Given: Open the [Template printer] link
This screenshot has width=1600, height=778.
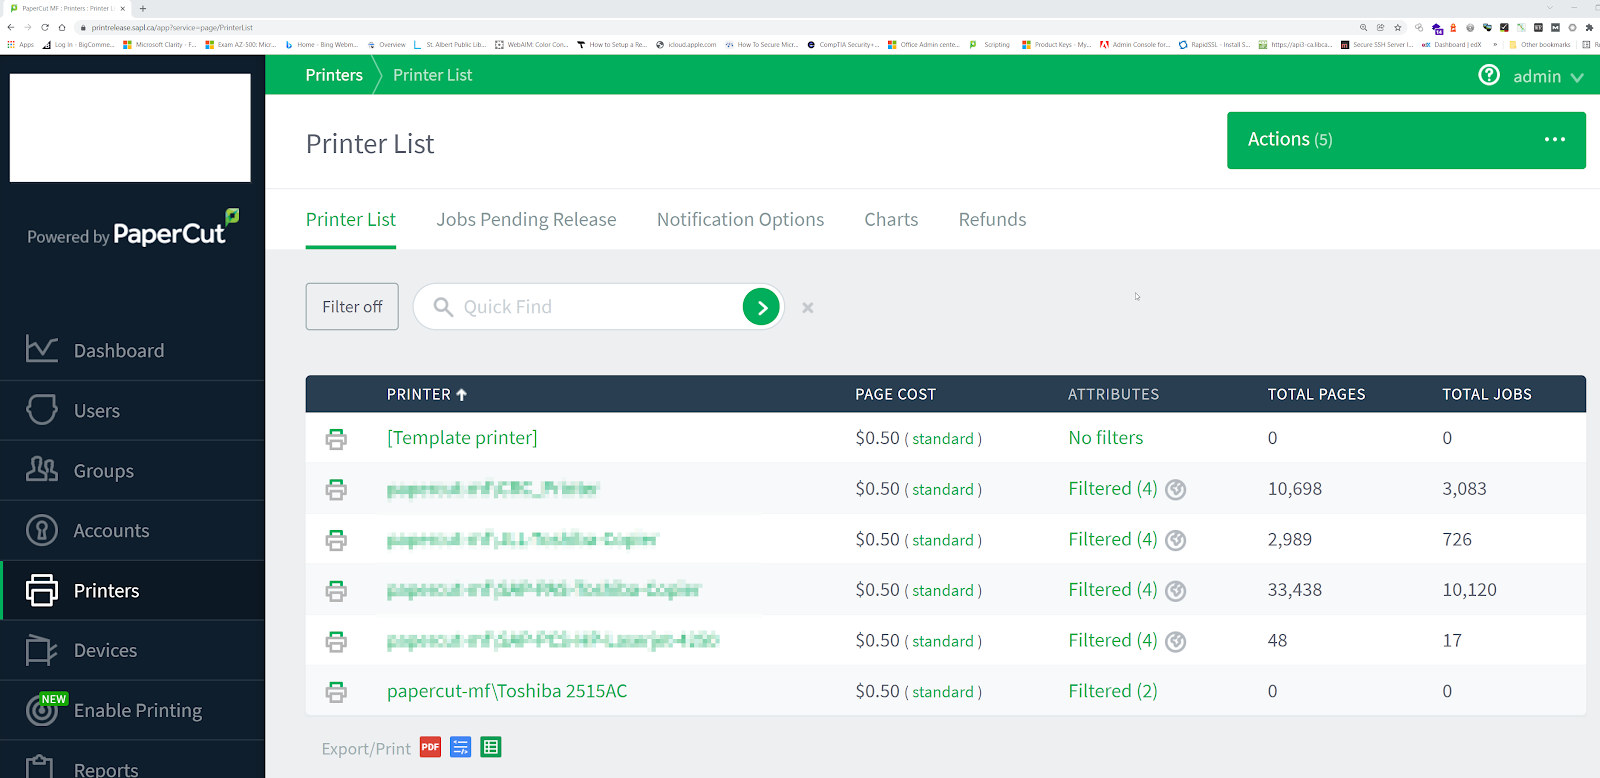Looking at the screenshot, I should [462, 438].
